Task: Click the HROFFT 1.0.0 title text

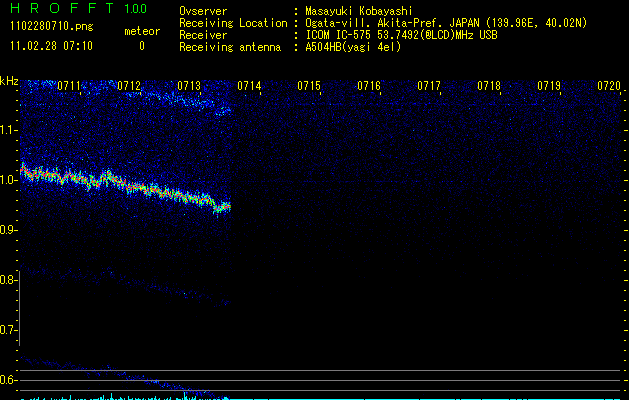Action: click(x=79, y=8)
